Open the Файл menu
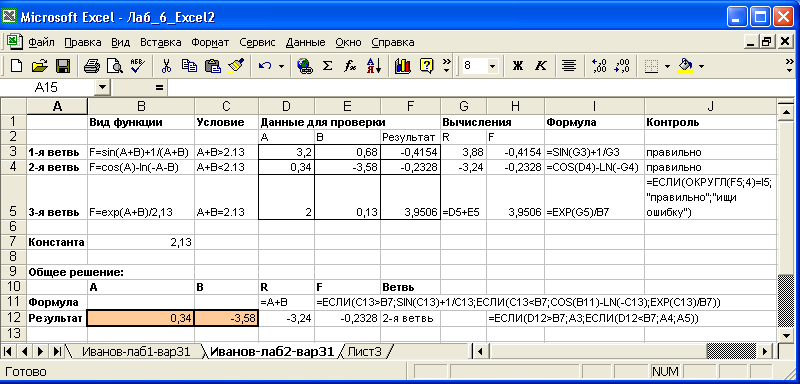Viewport: 800px width, 384px height. pyautogui.click(x=41, y=42)
